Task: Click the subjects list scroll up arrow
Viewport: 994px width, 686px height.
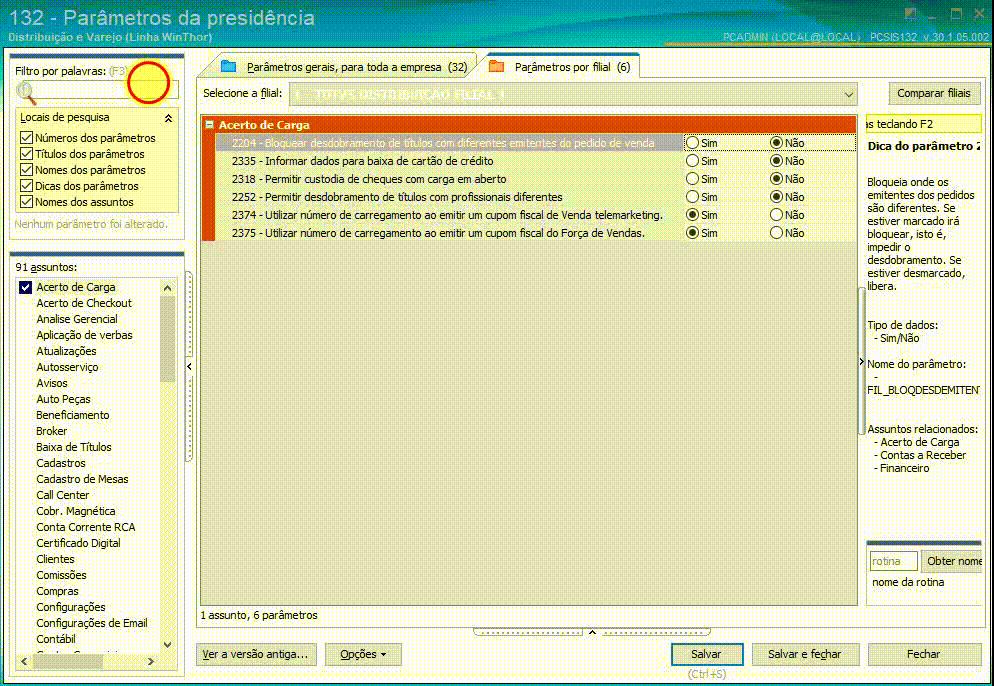Action: click(167, 288)
